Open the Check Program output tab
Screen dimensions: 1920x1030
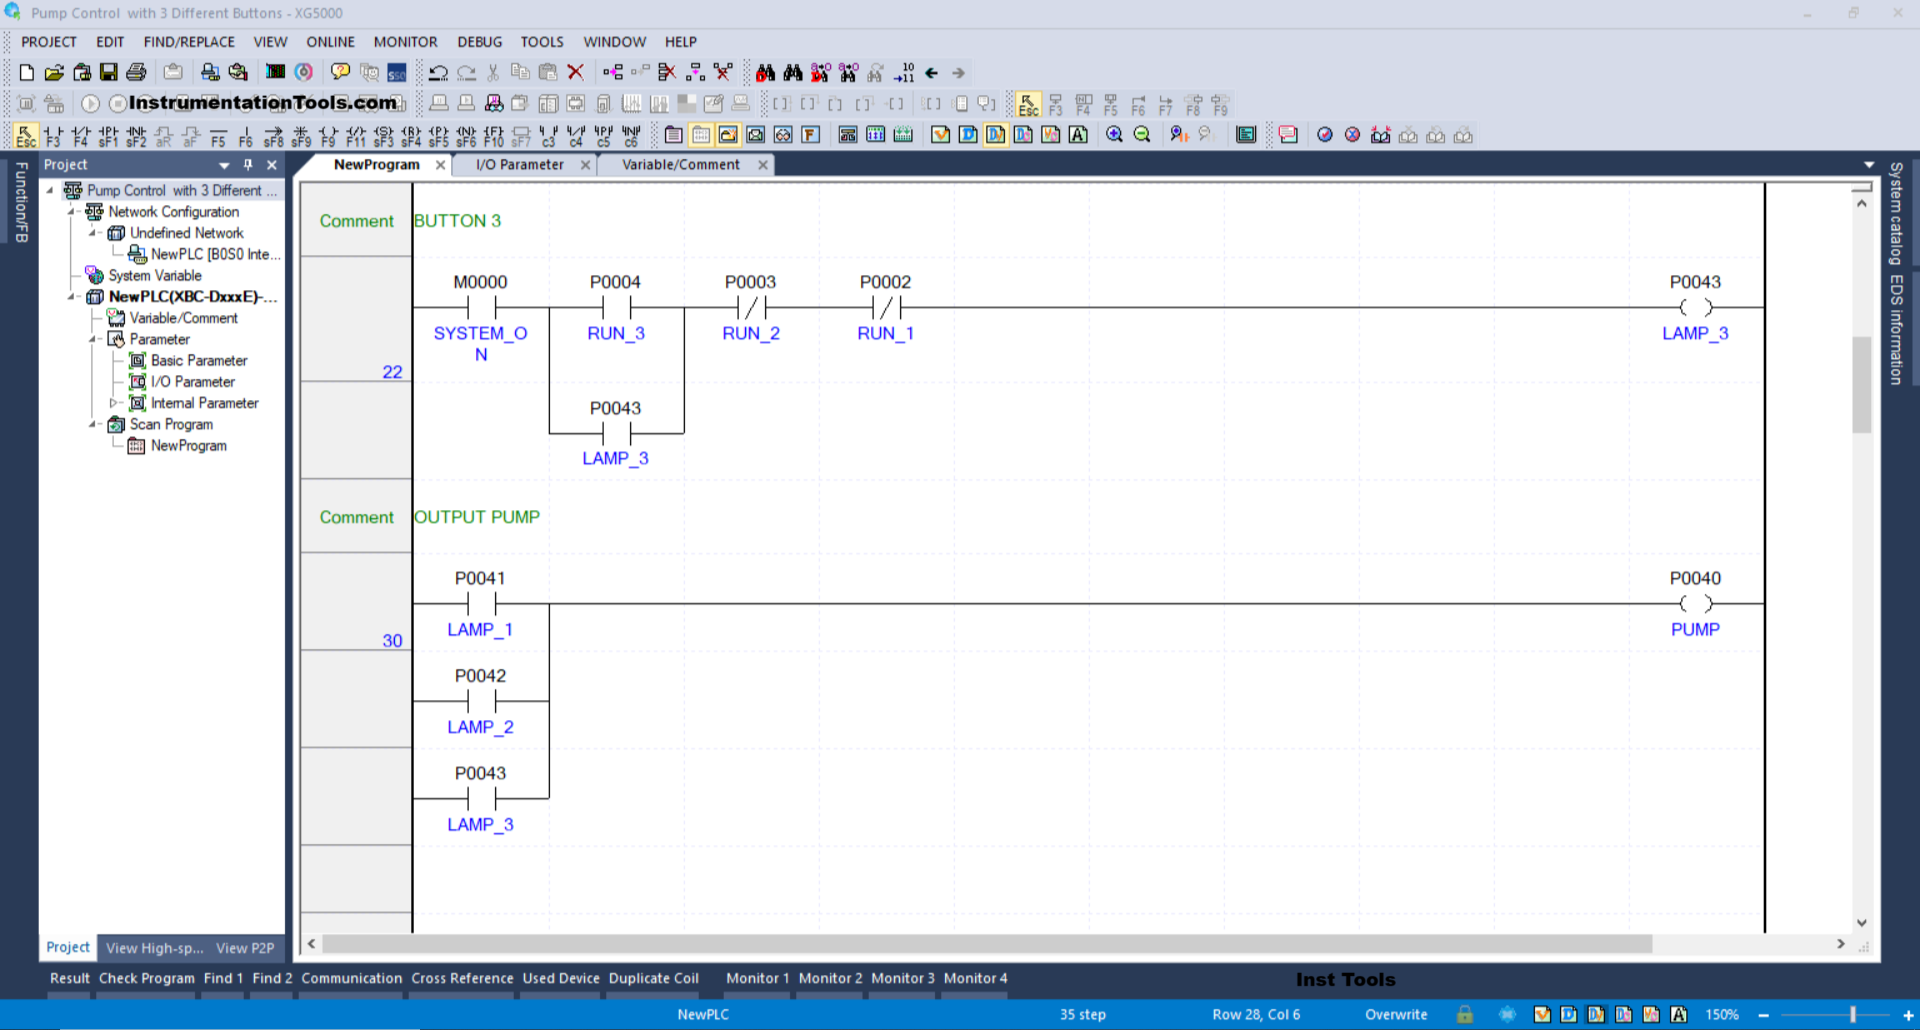pyautogui.click(x=146, y=978)
